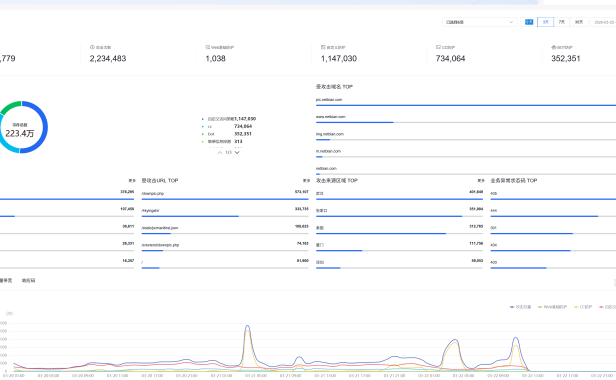Toggle the 1,147,030 legend entry in pie legend
The image size is (616, 380).
pyautogui.click(x=229, y=119)
